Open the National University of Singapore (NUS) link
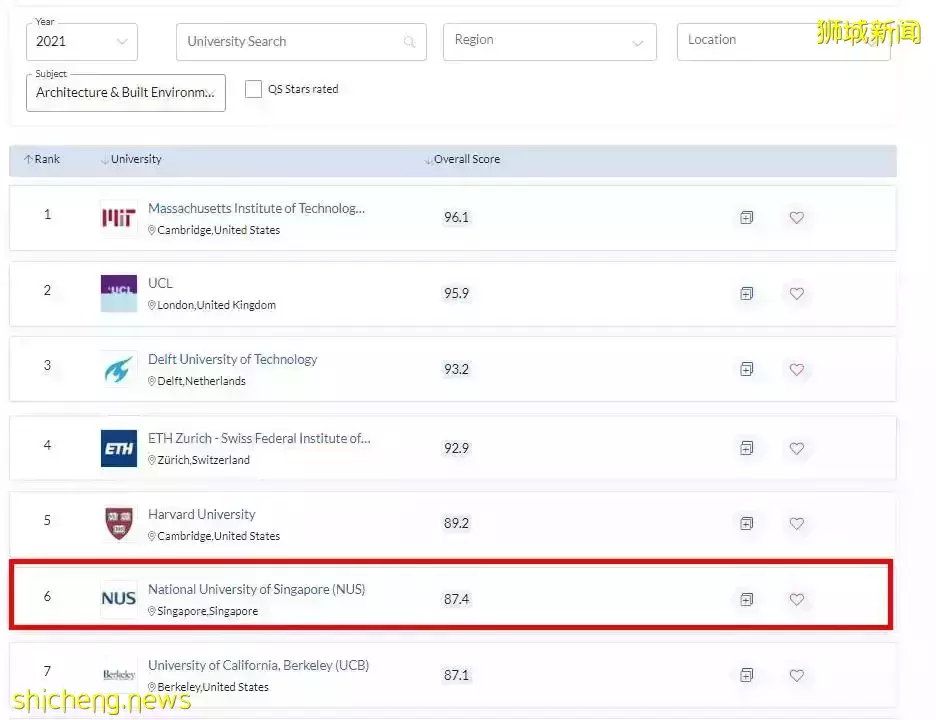 (256, 590)
